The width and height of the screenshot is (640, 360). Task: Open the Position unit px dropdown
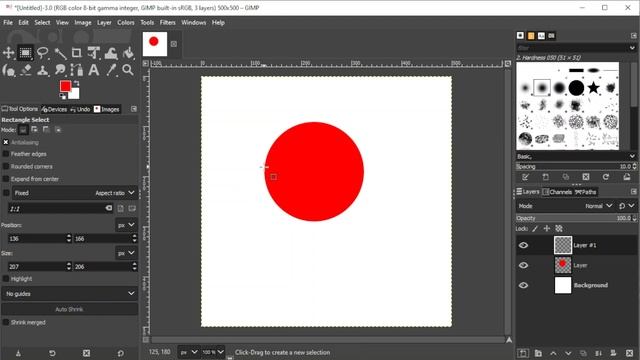[x=126, y=225]
